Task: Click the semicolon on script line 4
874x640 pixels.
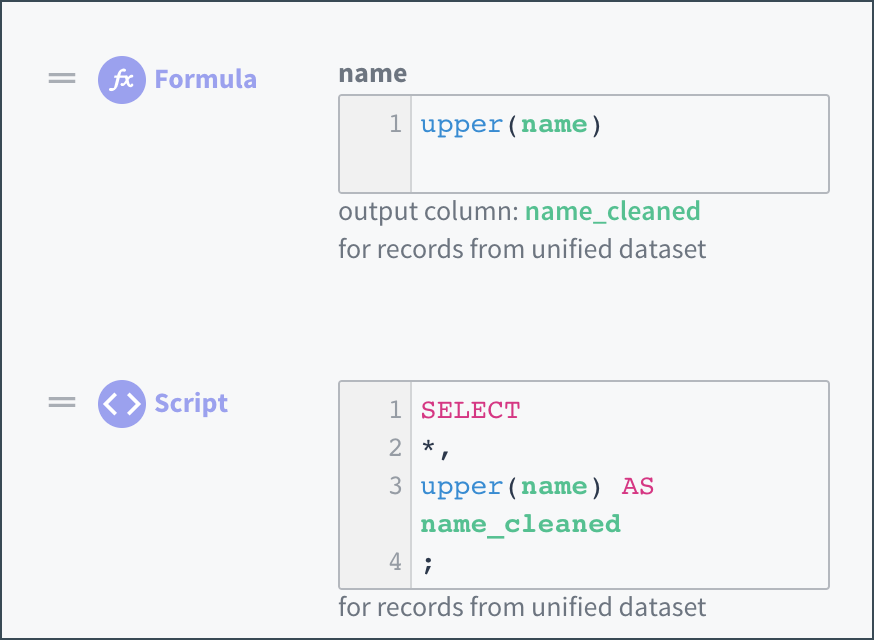Action: (427, 563)
